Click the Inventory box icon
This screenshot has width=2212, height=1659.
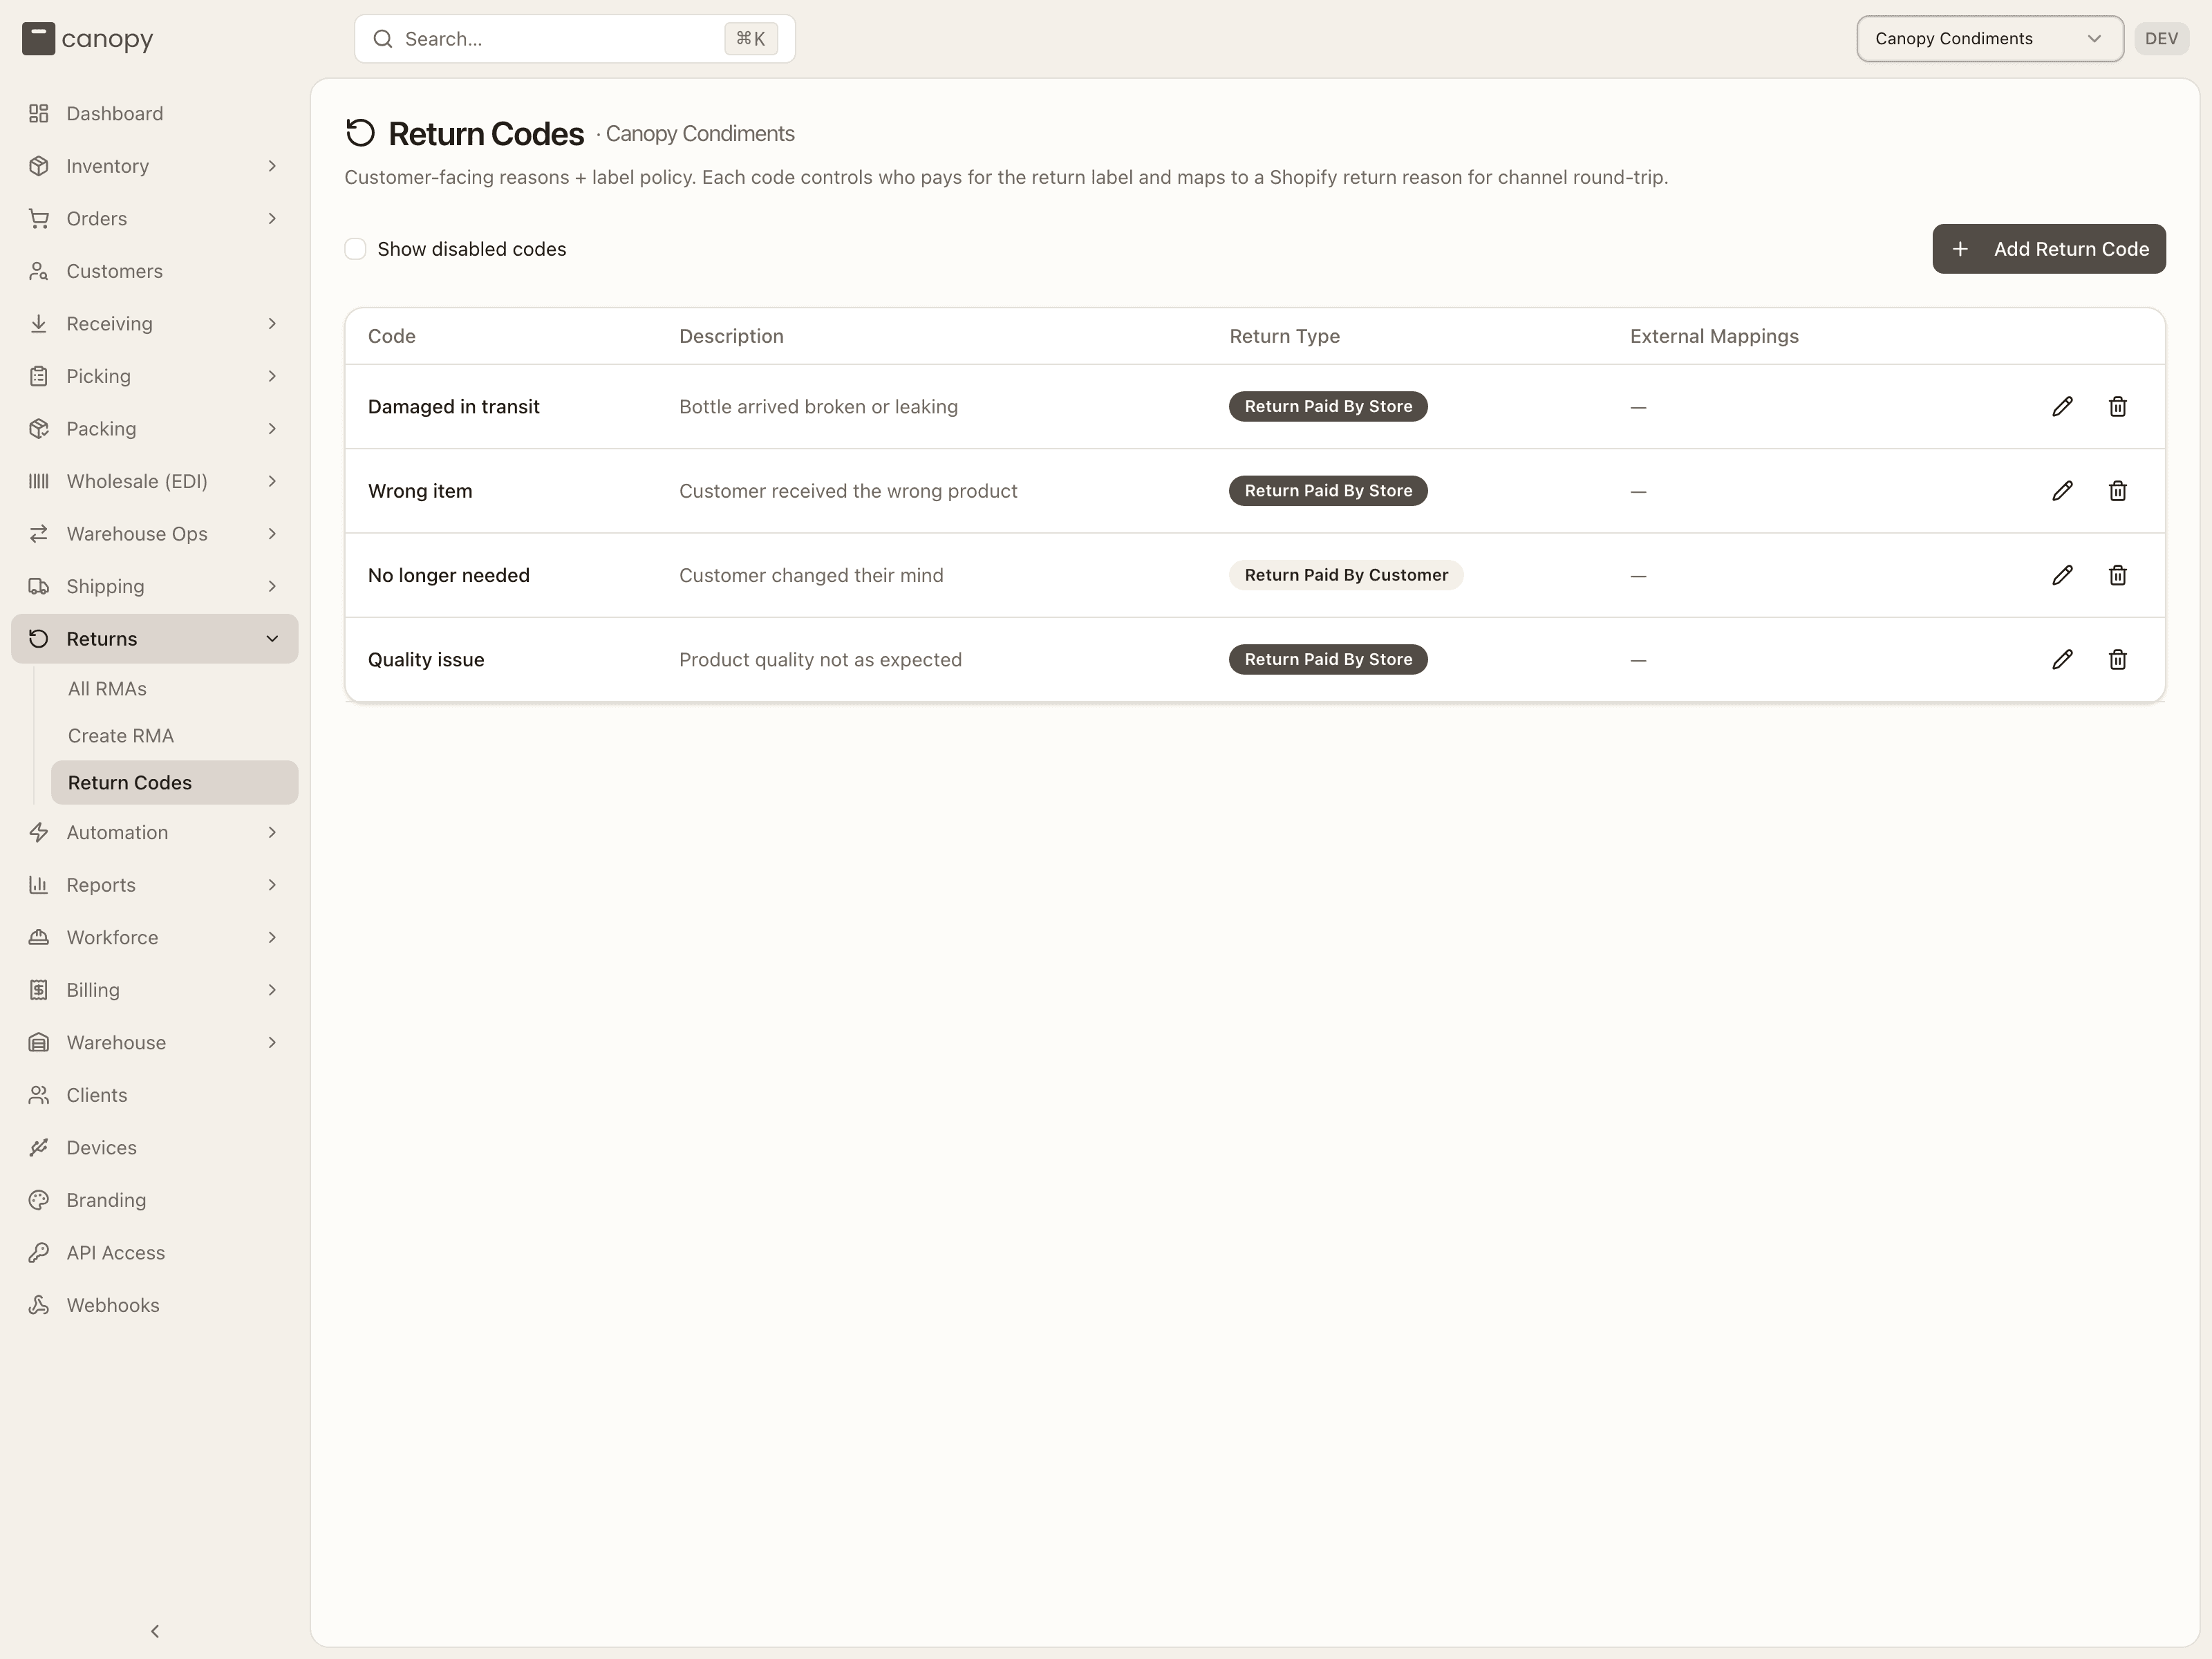tap(39, 166)
